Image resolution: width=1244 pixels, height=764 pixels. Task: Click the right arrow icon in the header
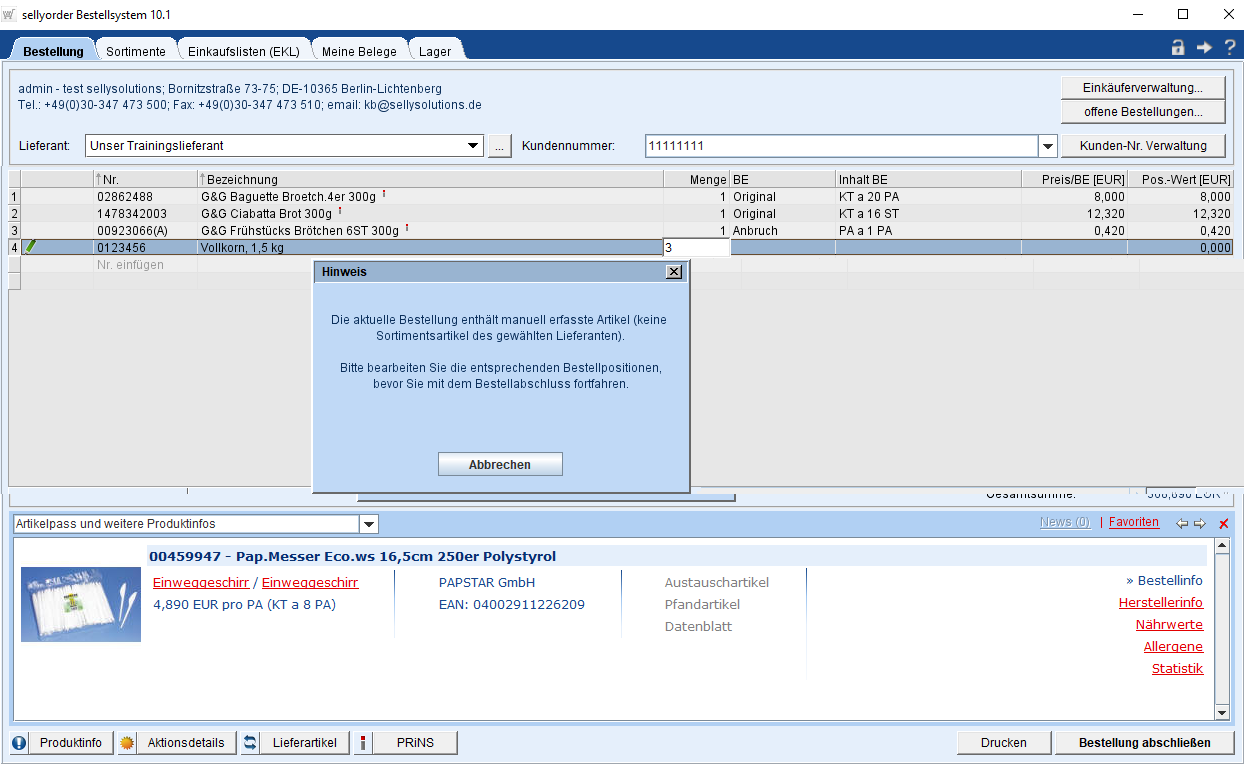pos(1204,47)
